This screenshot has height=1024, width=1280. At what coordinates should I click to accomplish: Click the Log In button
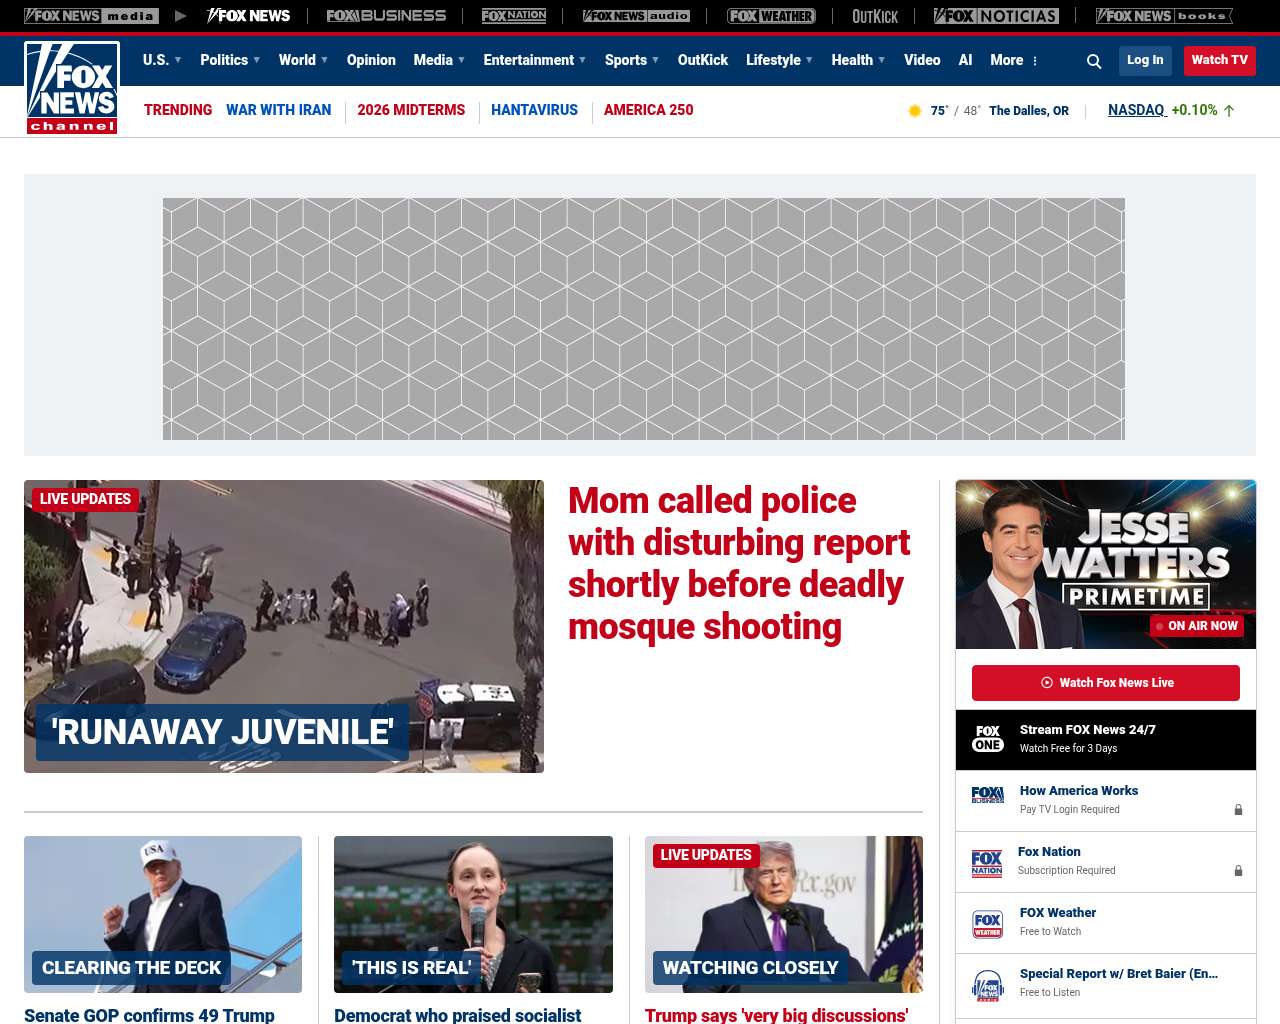tap(1145, 60)
